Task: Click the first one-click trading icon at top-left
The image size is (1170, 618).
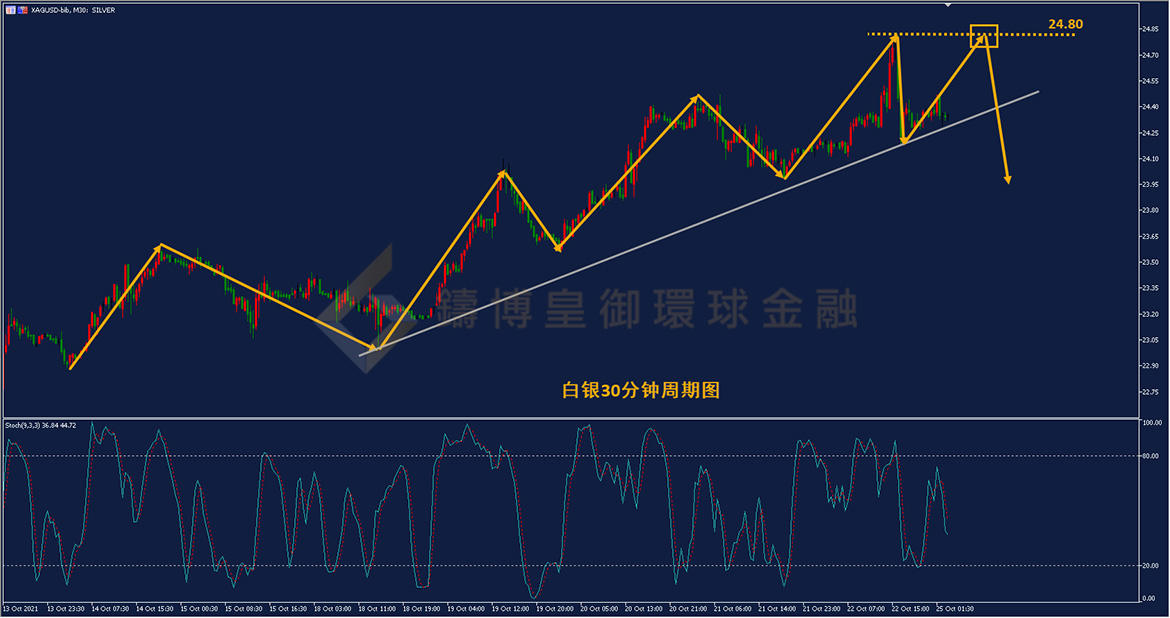Action: click(9, 9)
